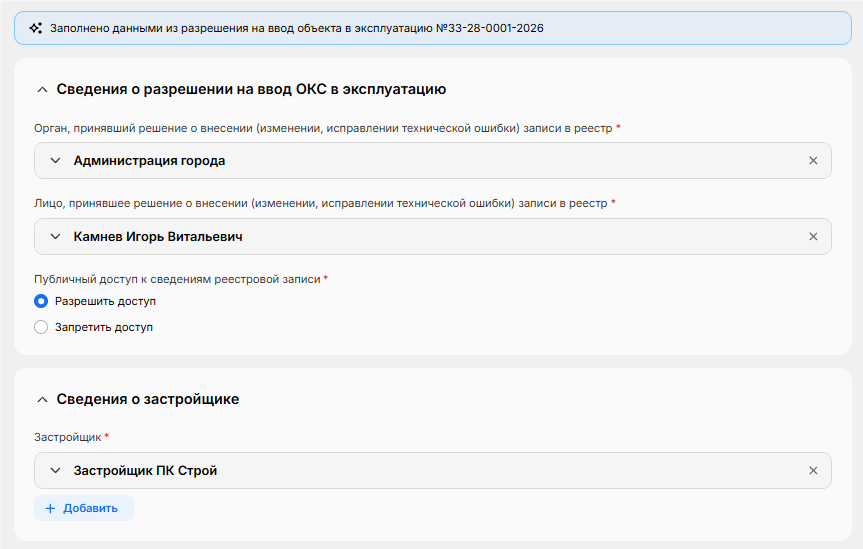Screen dimensions: 863x549
Task: Open the 'Камнев Игорь Витальевич' dropdown chevron
Action: pyautogui.click(x=55, y=237)
